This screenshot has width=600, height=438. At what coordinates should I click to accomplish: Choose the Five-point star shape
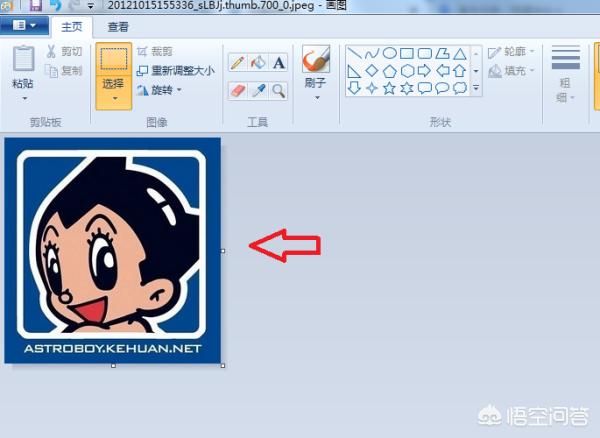[x=390, y=88]
